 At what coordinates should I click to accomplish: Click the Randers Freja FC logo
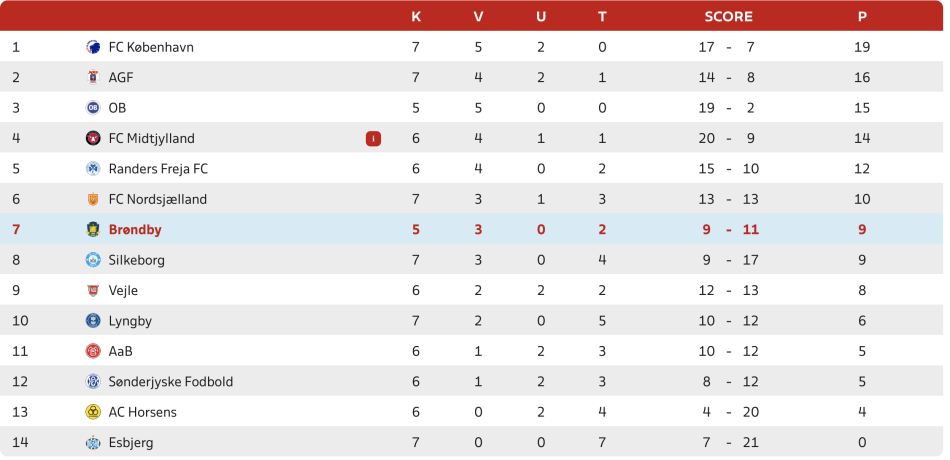pos(93,169)
